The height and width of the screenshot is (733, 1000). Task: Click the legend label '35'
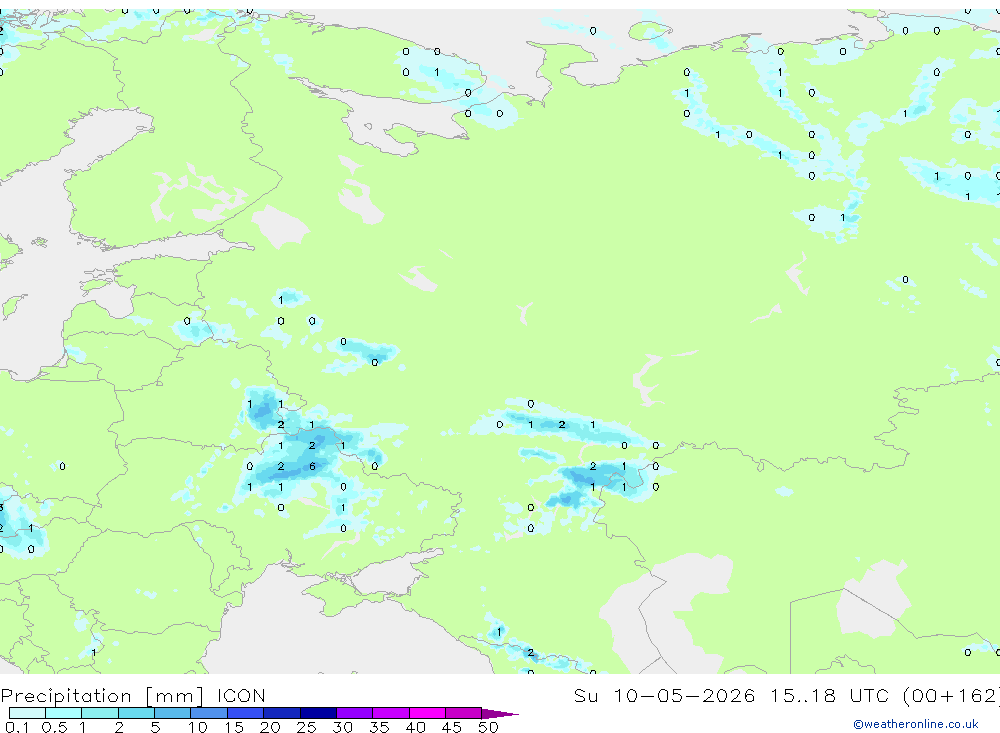[x=379, y=727]
